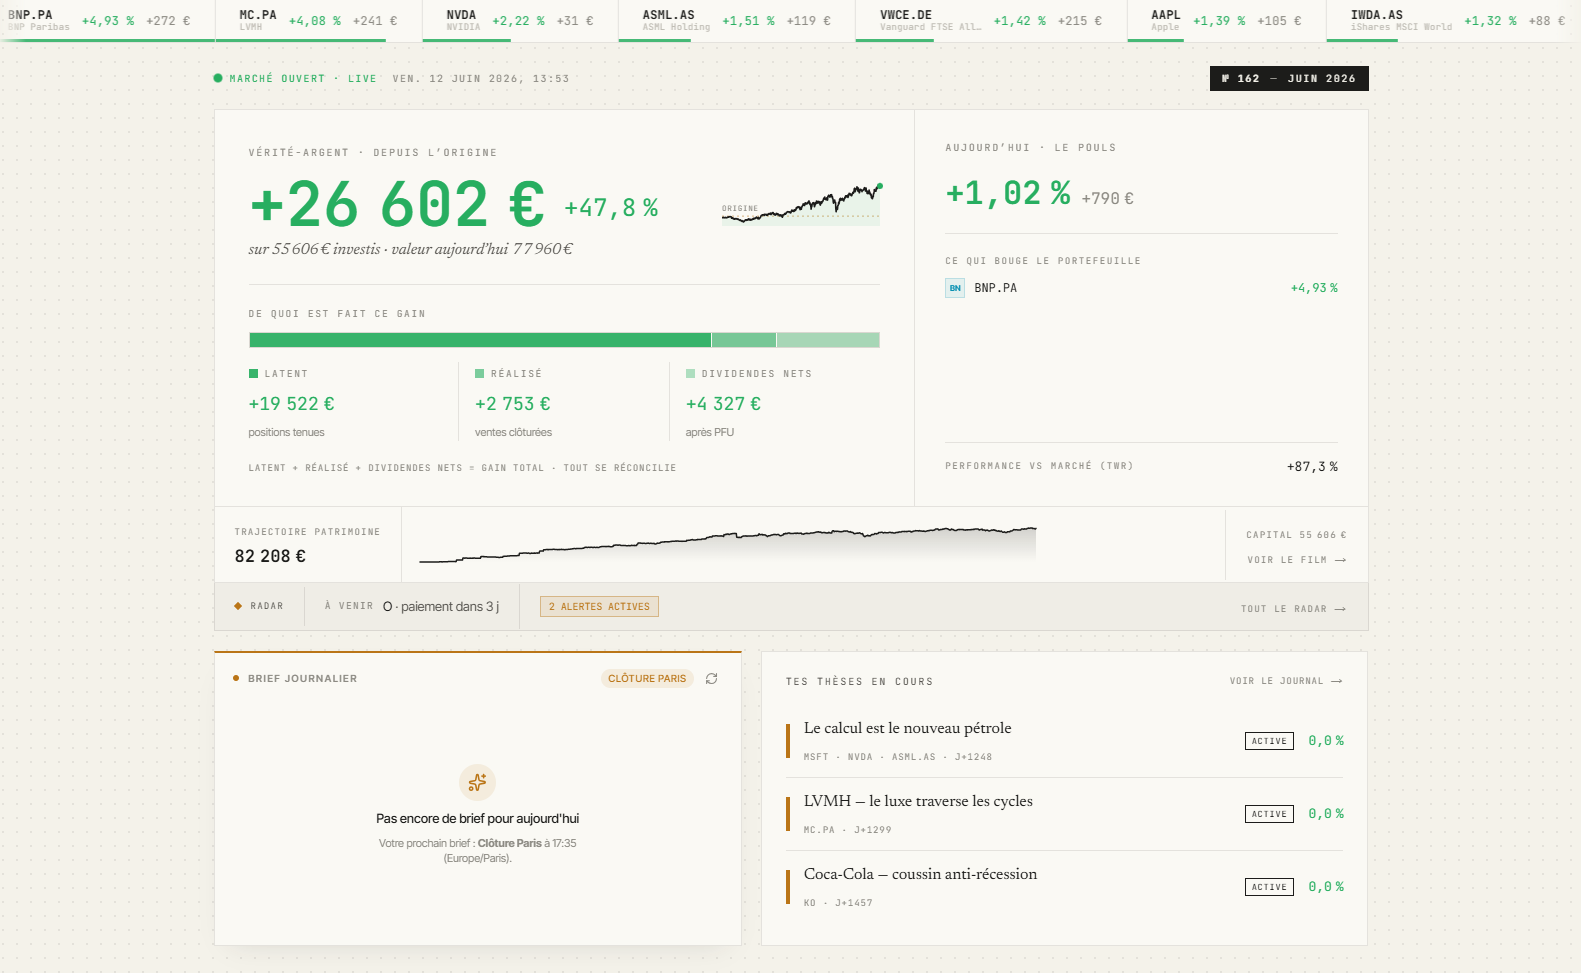Click the +790 € daily gain value

coord(1108,199)
